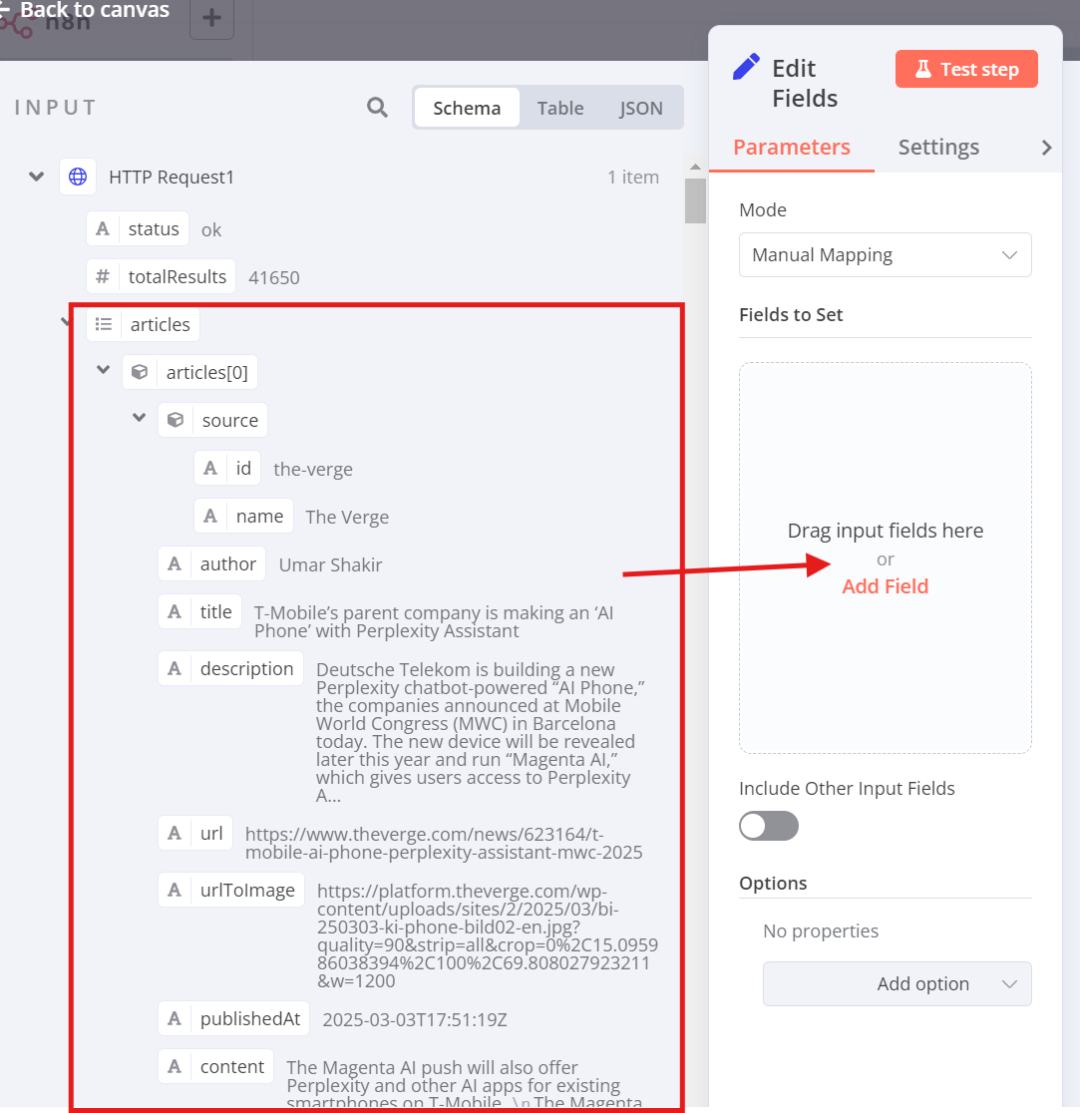Click the plus icon at the top bar
The width and height of the screenshot is (1080, 1113).
[x=211, y=18]
